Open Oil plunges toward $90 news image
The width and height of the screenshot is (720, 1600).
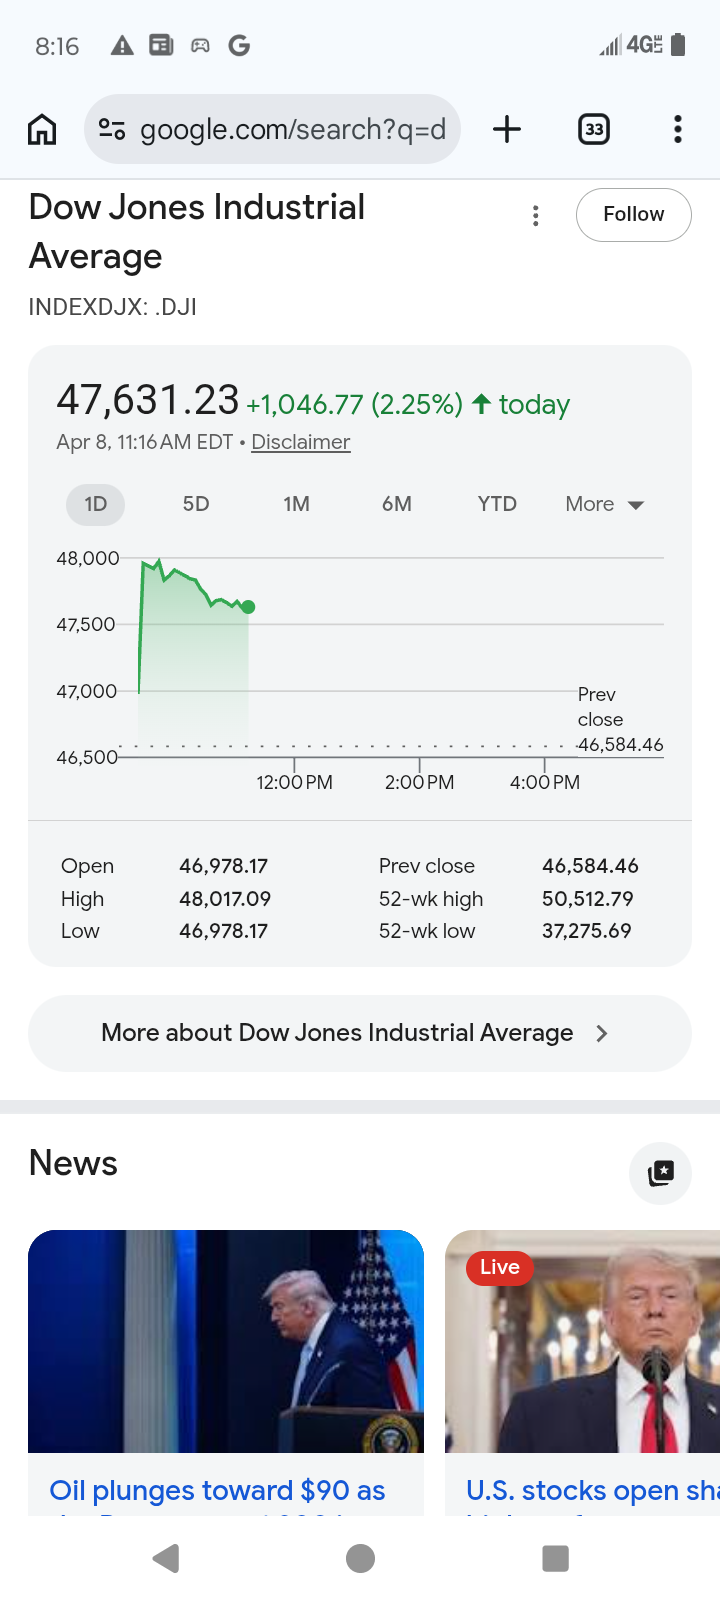point(226,1341)
